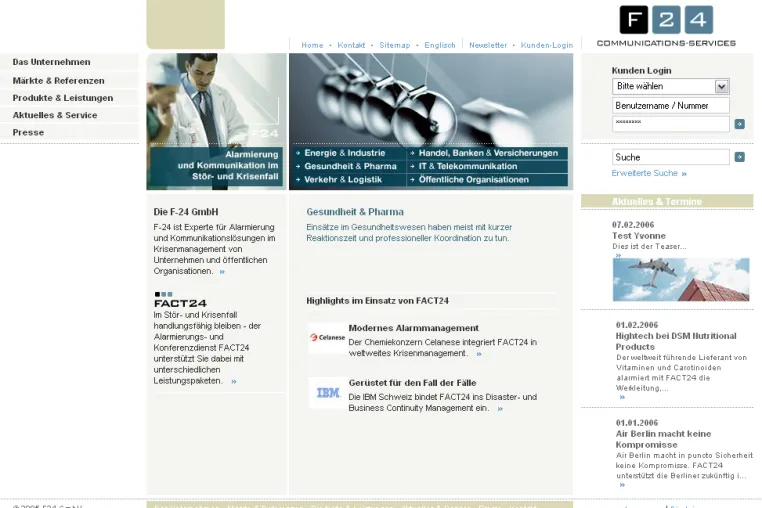Select Gesundheit & Pharma market in banner

tap(350, 166)
